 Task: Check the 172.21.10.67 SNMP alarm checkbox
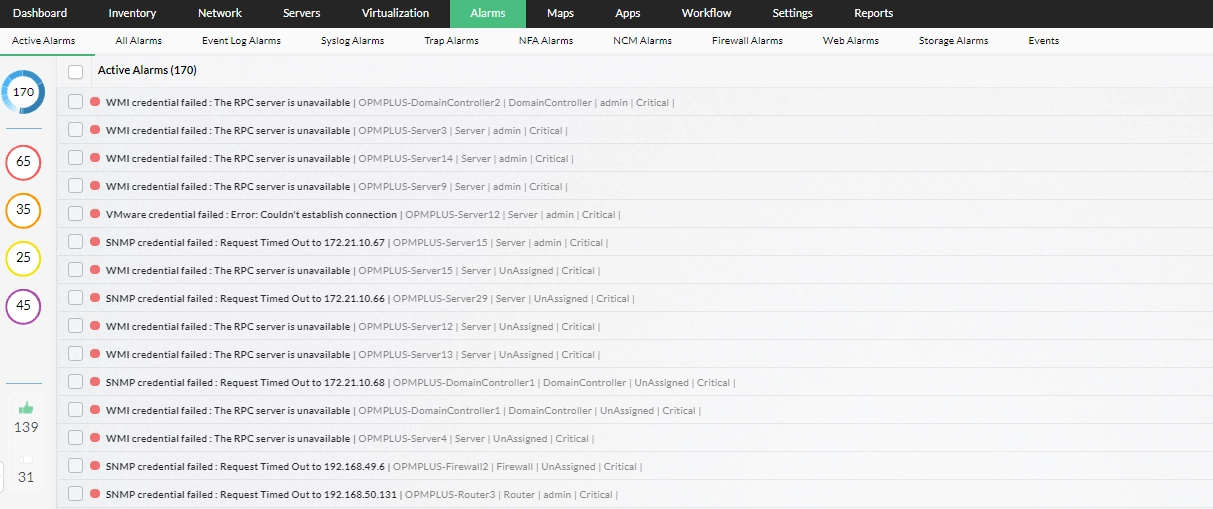click(x=75, y=242)
